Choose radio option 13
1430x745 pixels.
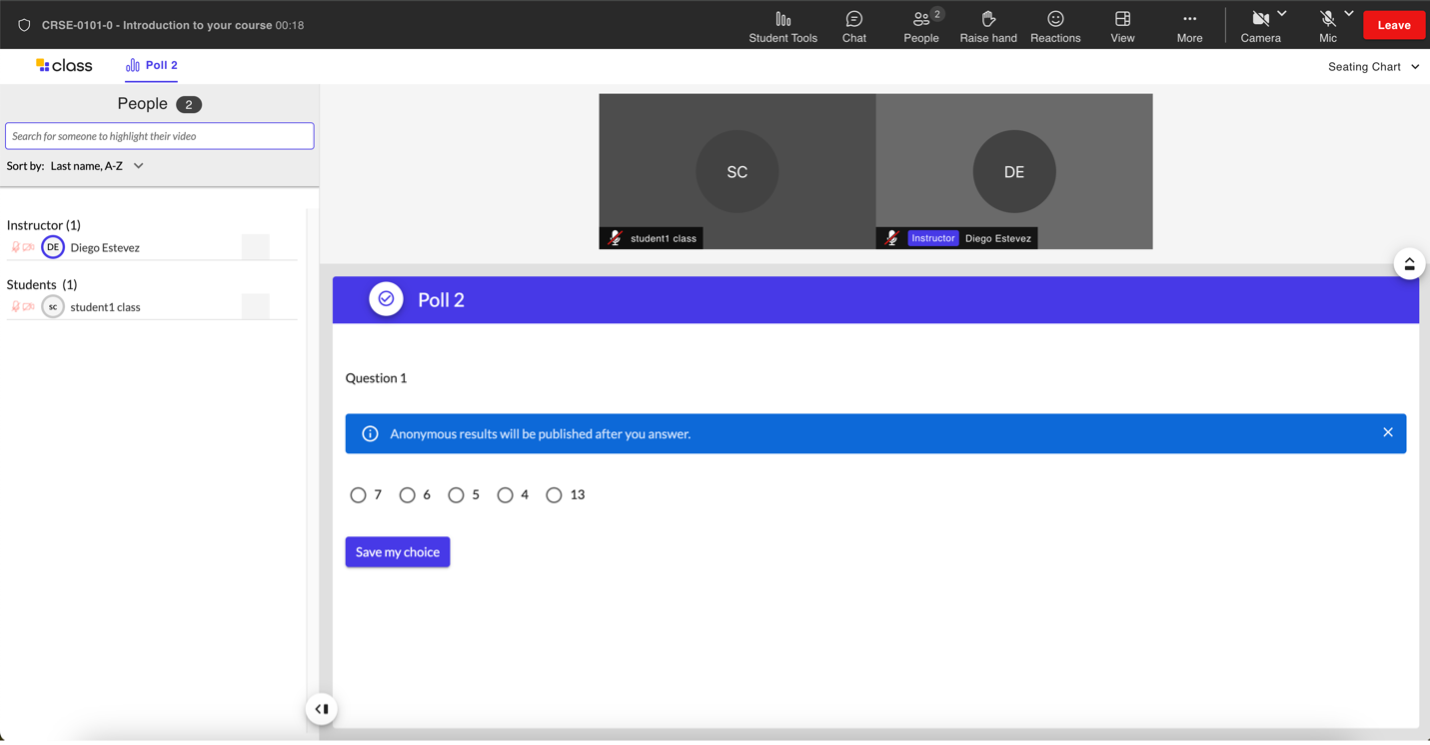554,495
